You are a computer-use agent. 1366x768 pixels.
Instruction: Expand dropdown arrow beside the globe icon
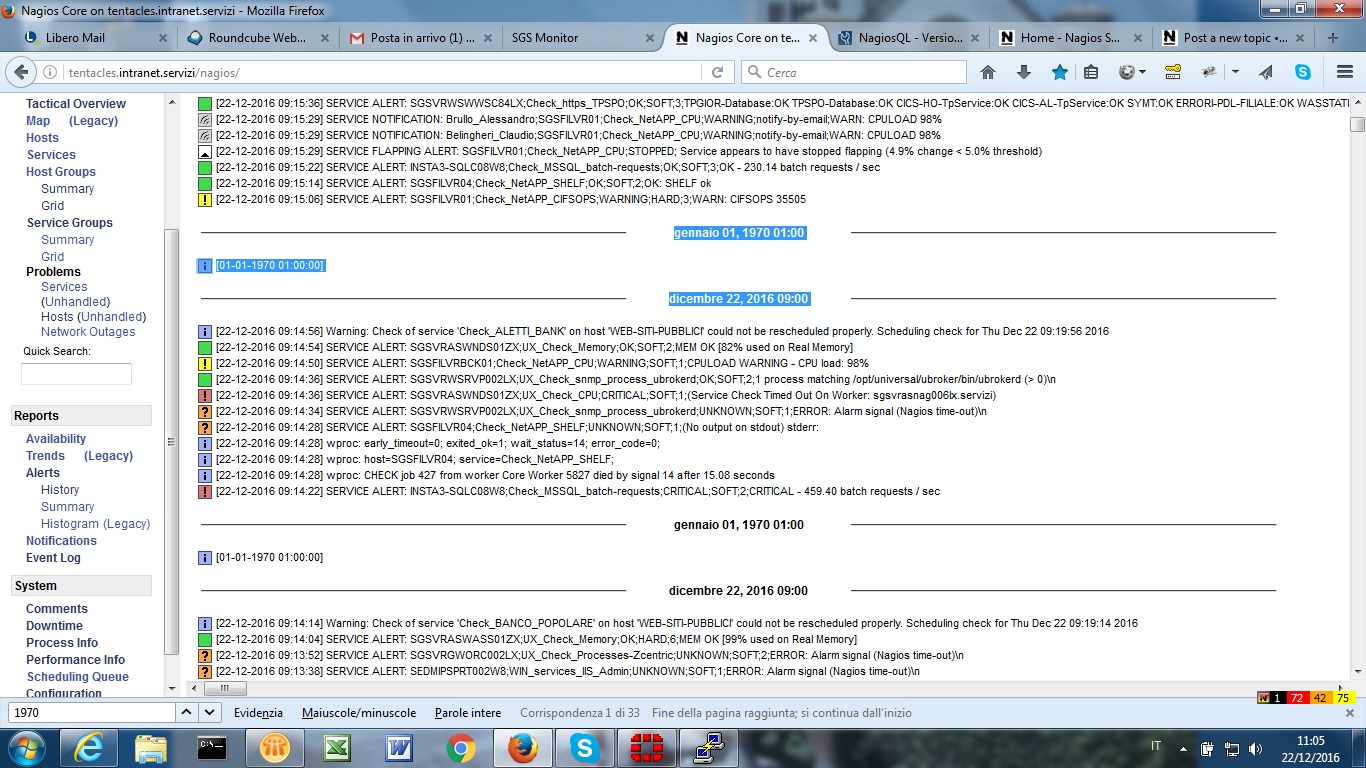coord(1143,72)
